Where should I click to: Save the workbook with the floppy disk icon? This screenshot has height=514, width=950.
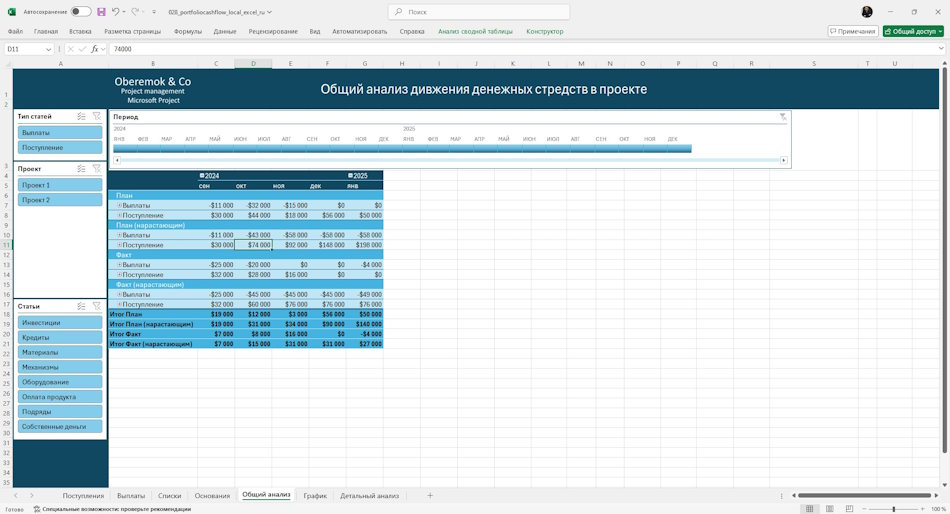click(x=101, y=12)
